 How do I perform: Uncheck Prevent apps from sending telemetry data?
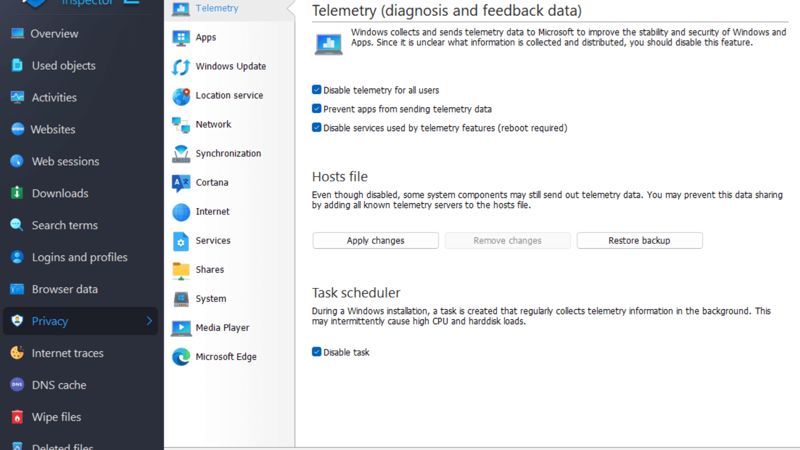coord(316,109)
